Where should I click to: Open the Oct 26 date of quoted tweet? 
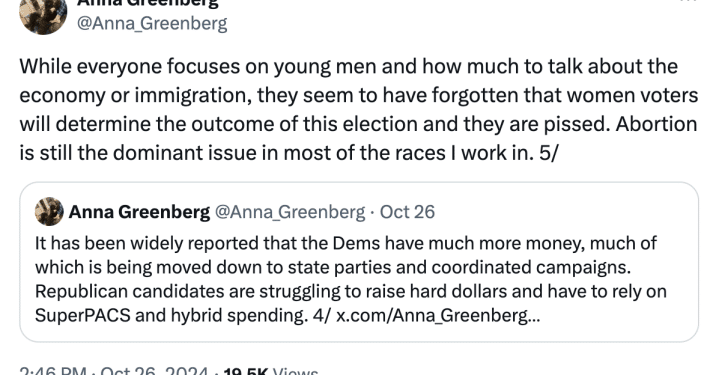click(x=407, y=212)
